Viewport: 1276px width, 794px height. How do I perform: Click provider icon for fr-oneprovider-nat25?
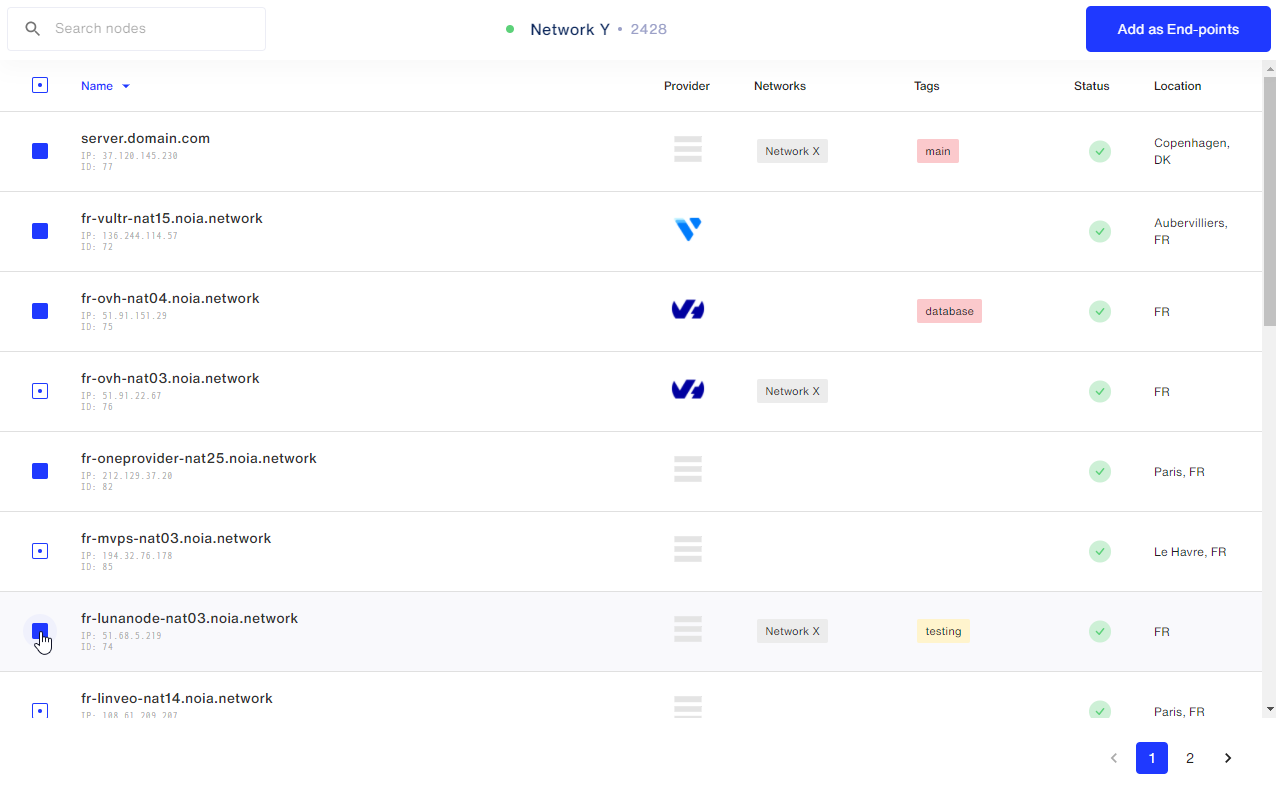[x=688, y=469]
